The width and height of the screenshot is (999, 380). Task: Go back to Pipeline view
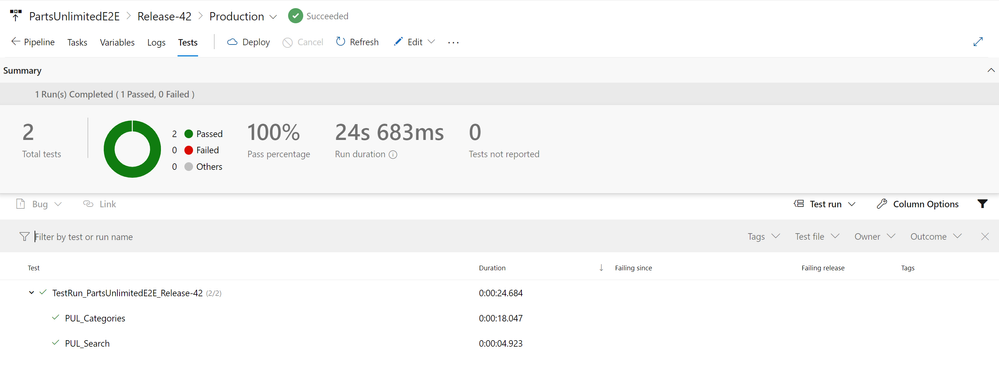pyautogui.click(x=33, y=42)
